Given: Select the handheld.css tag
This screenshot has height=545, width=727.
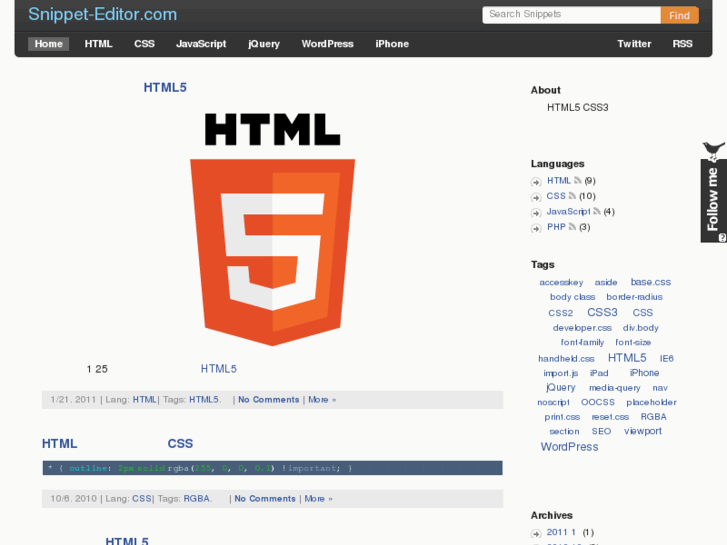Looking at the screenshot, I should 566,359.
